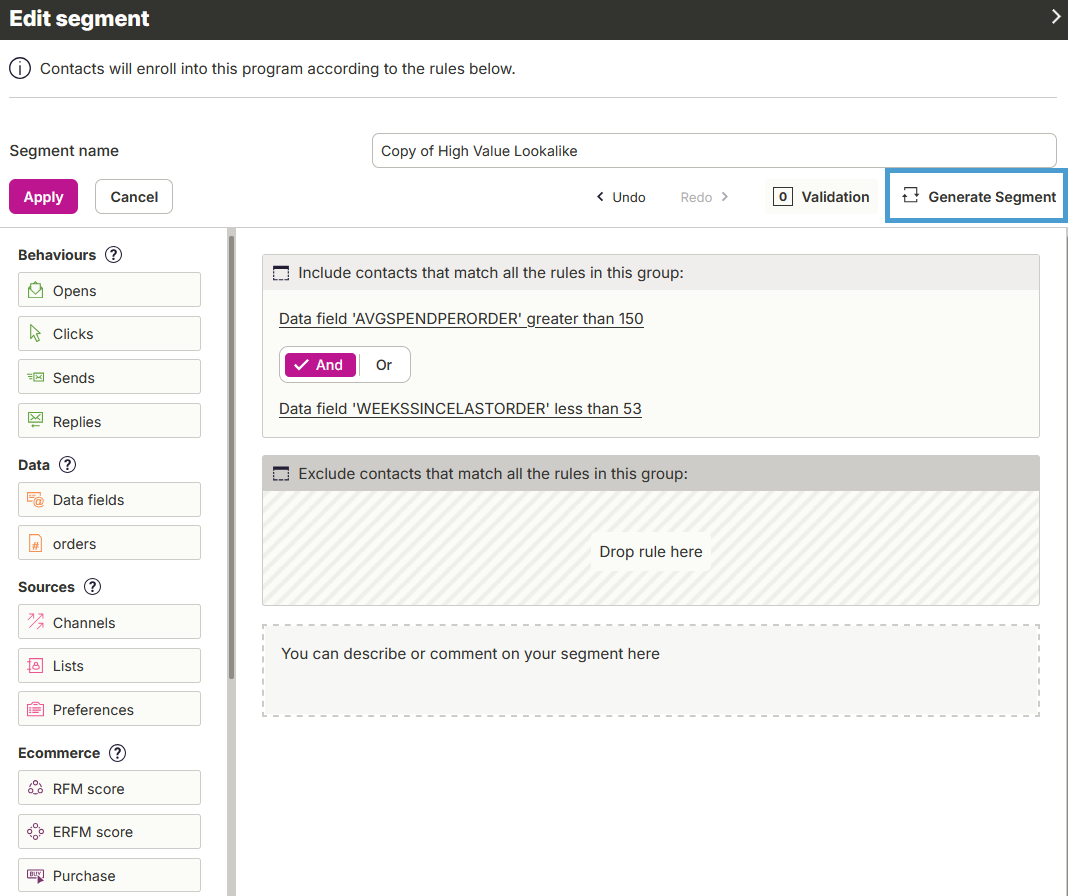Cancel editing the segment

134,197
